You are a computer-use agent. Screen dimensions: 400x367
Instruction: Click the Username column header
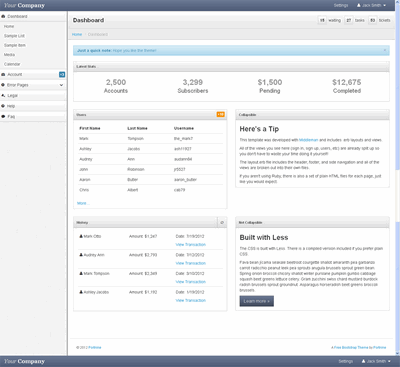click(184, 128)
